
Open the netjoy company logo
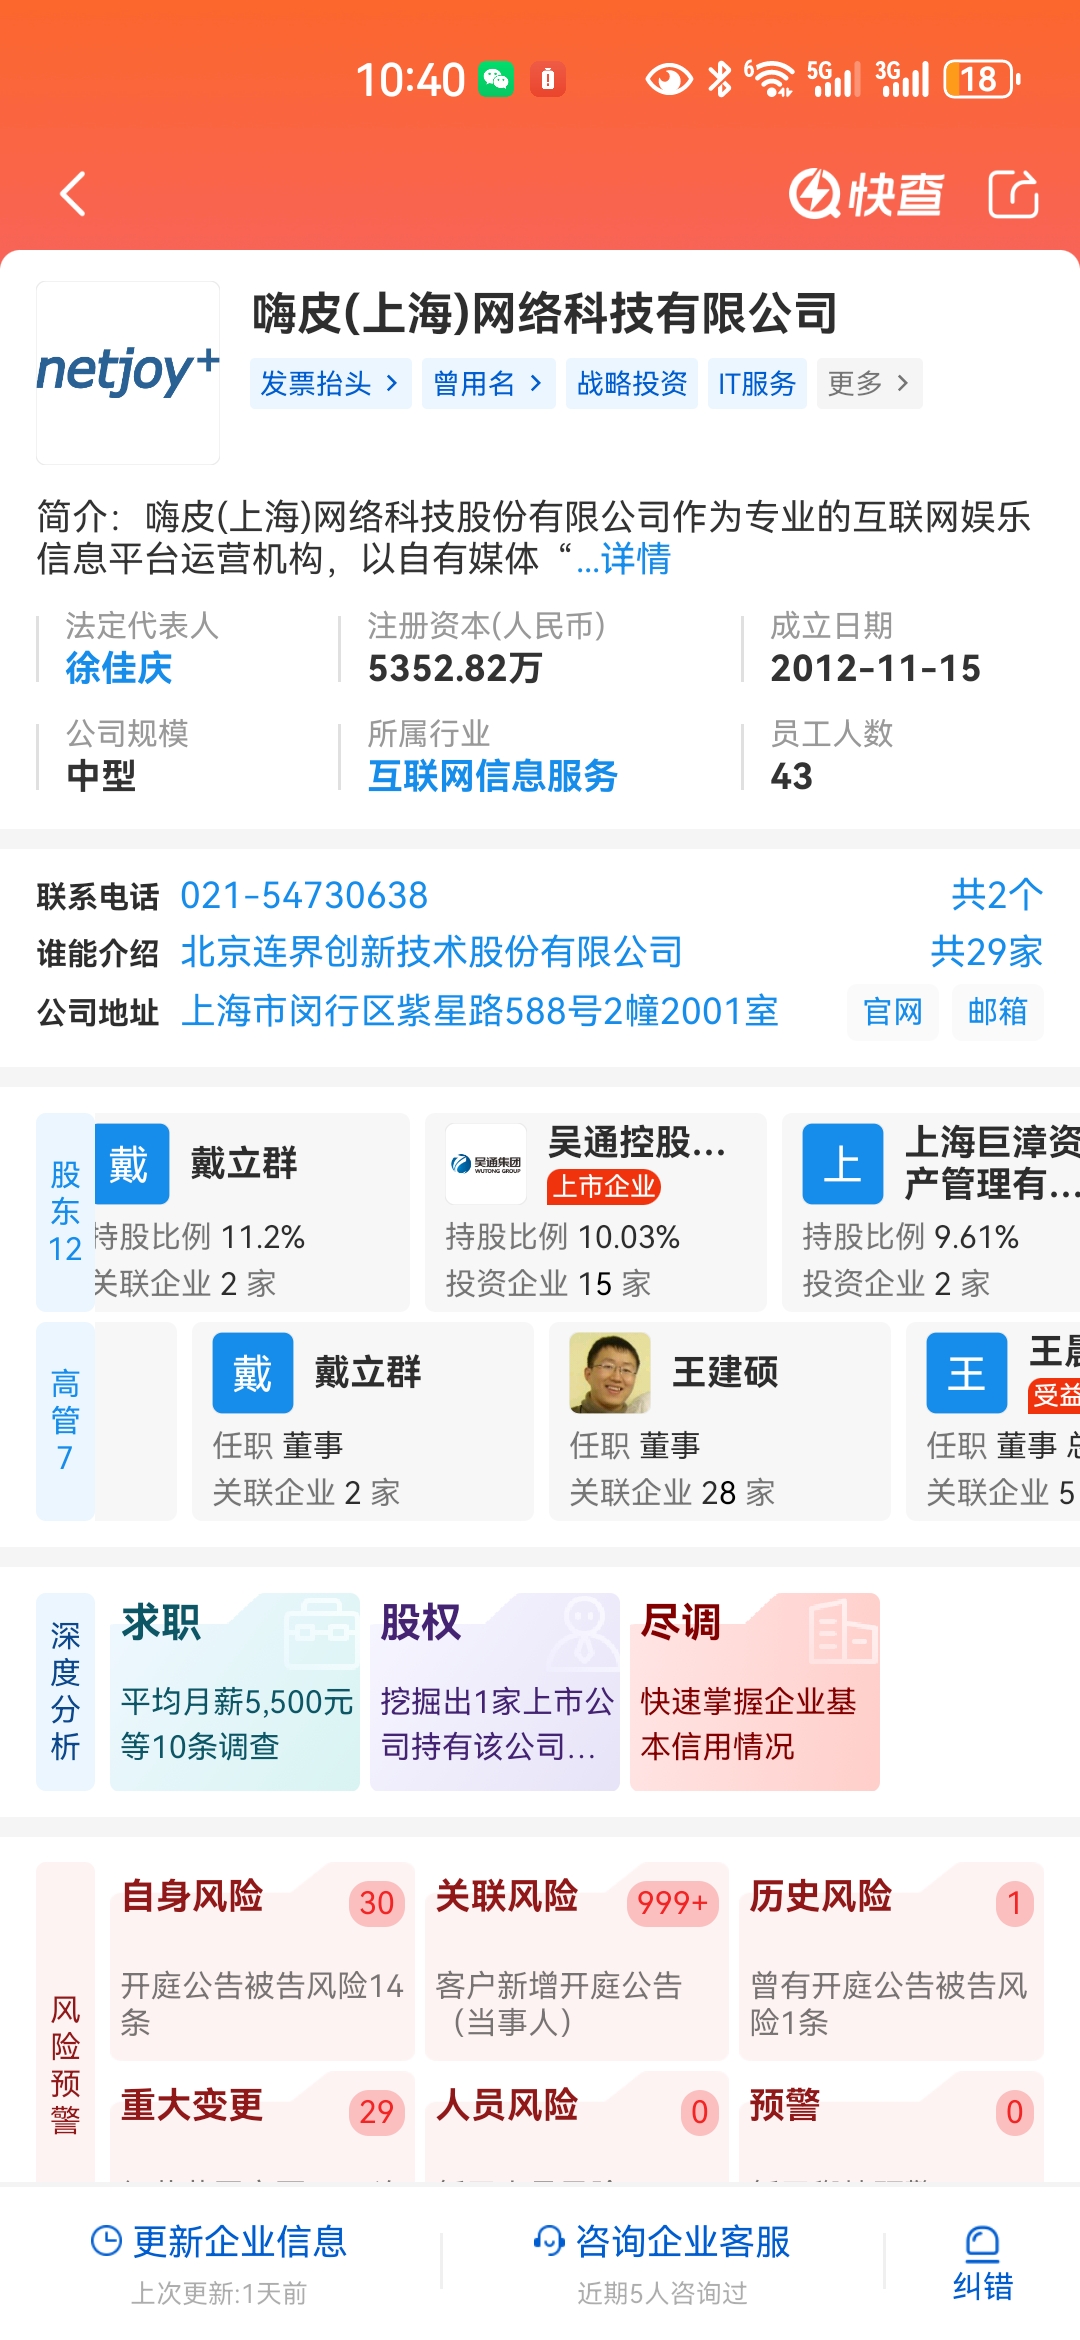[128, 373]
